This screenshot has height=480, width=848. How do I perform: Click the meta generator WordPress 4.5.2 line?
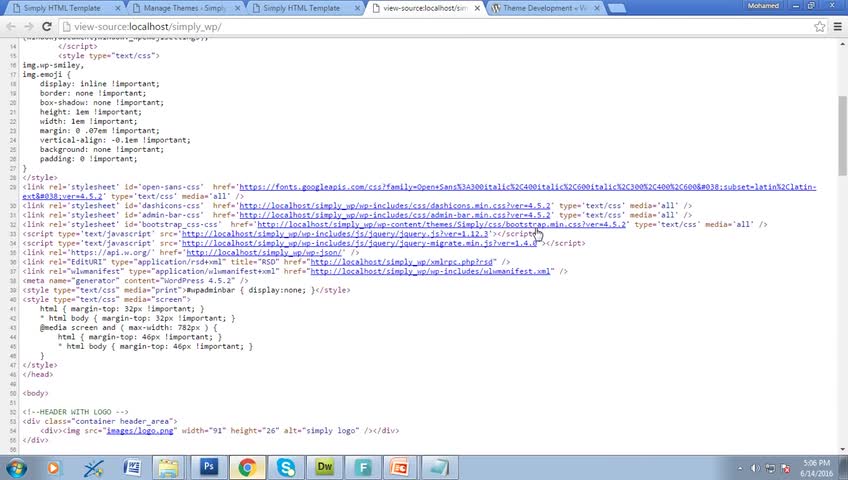pyautogui.click(x=135, y=281)
